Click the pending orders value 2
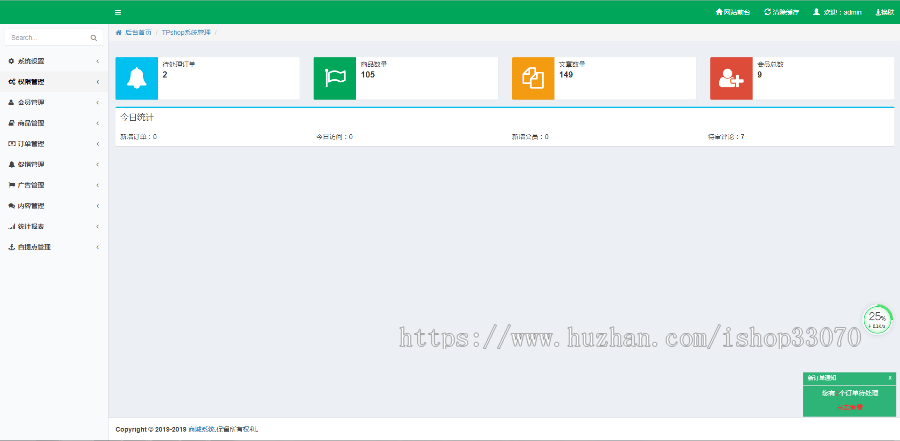Image resolution: width=900 pixels, height=441 pixels. coord(165,75)
